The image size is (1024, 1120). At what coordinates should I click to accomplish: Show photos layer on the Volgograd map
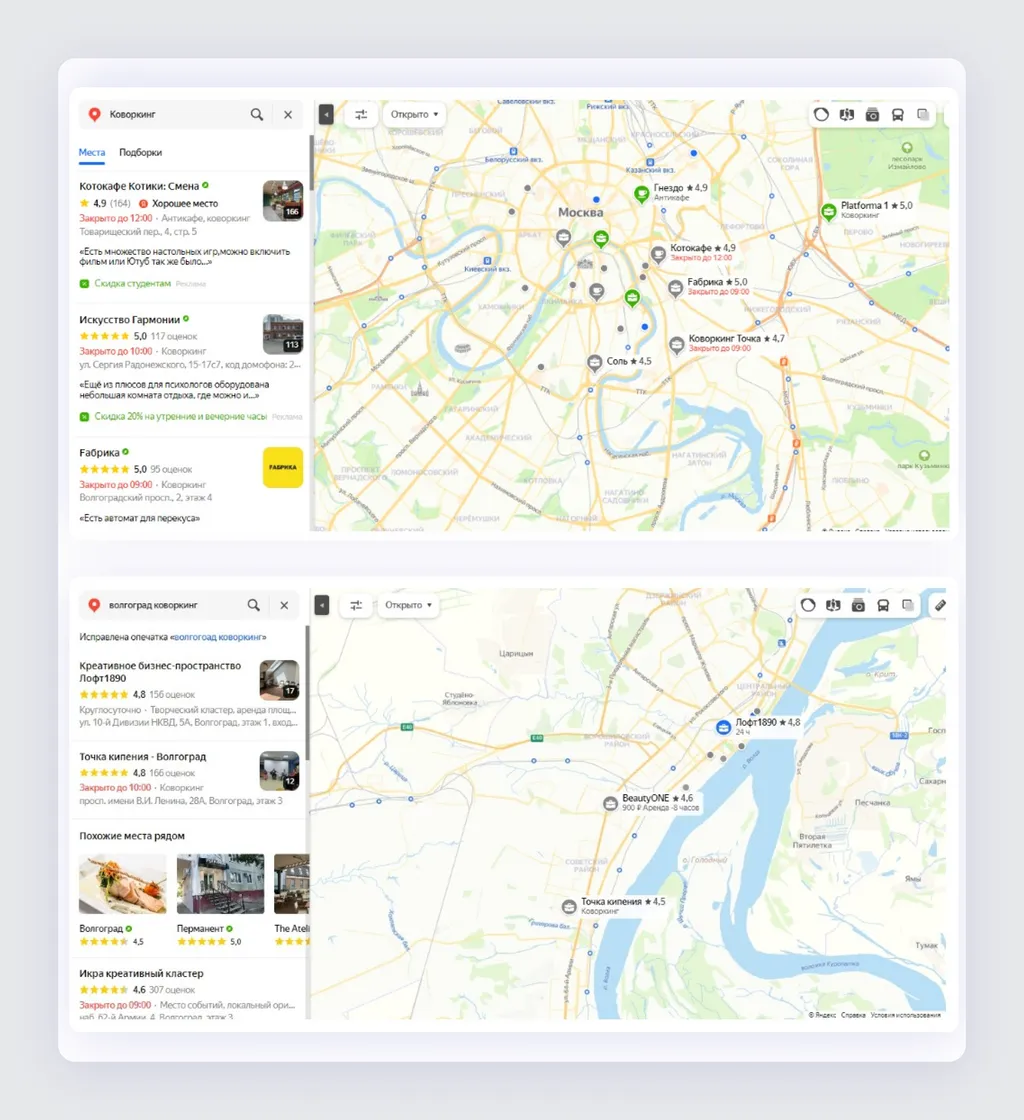click(x=858, y=605)
